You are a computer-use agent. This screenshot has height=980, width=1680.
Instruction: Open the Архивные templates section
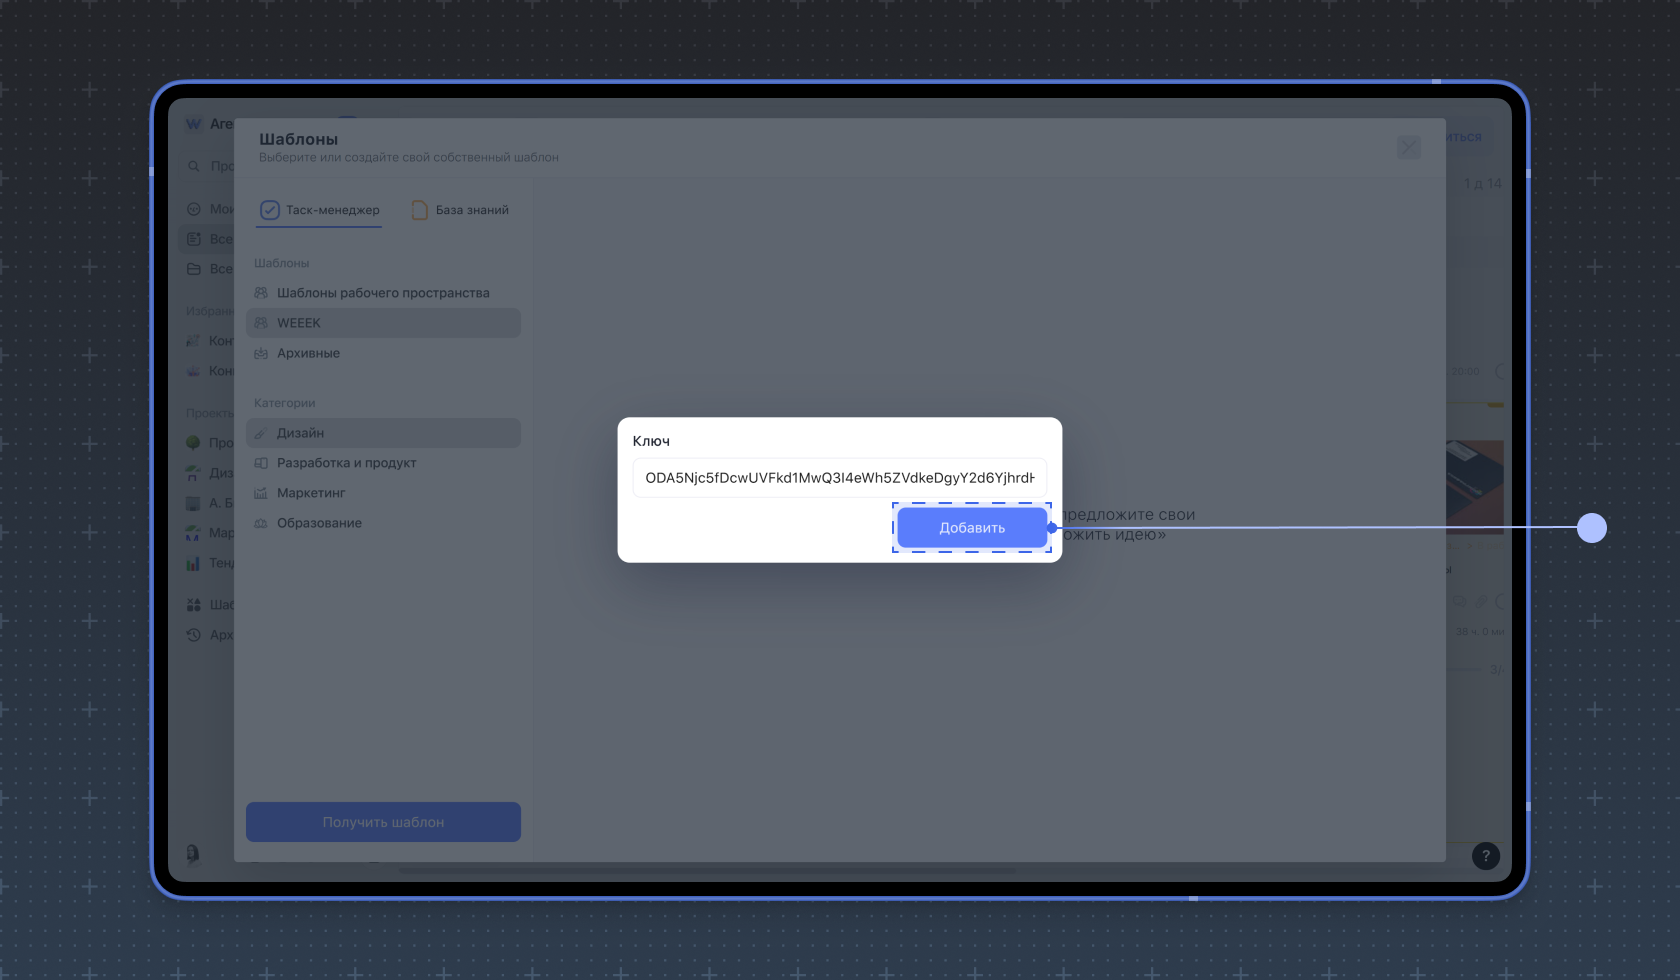308,353
